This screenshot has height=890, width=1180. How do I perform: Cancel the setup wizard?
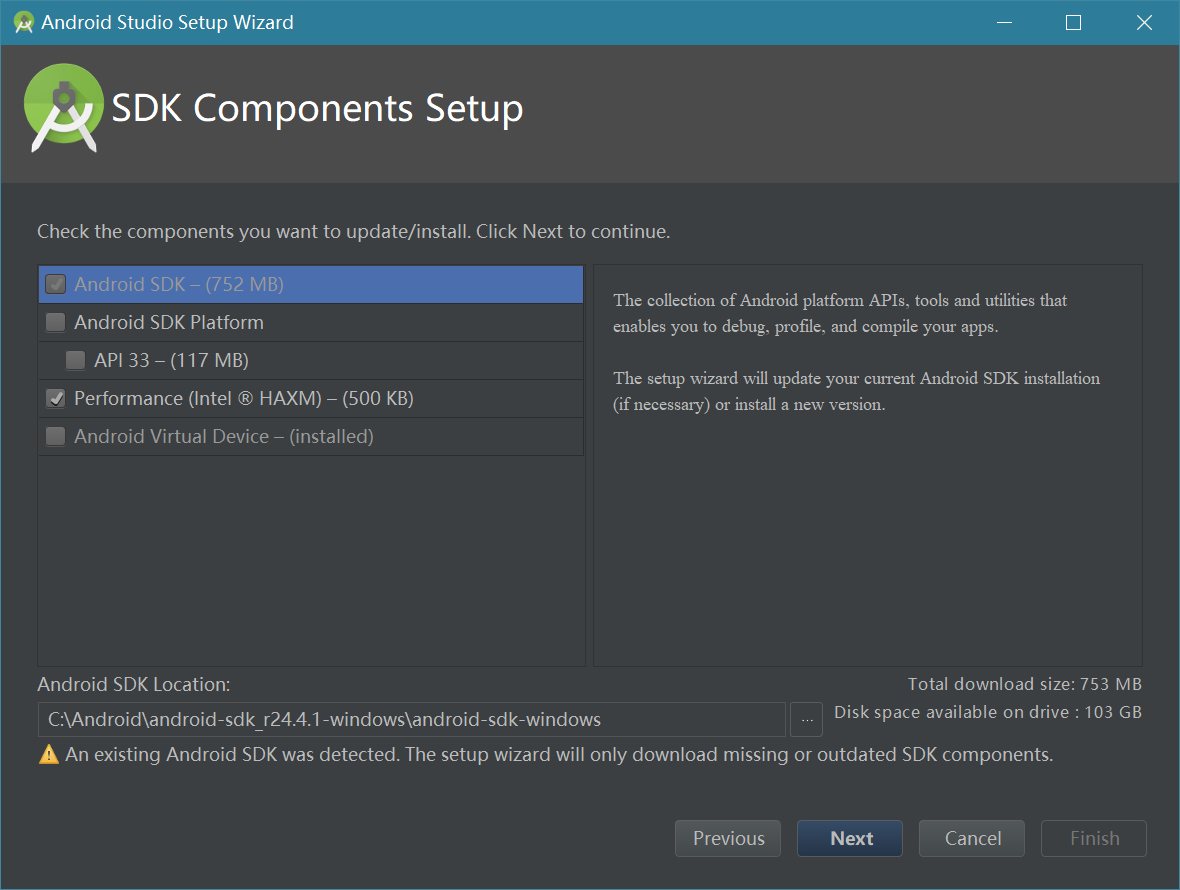(x=972, y=839)
